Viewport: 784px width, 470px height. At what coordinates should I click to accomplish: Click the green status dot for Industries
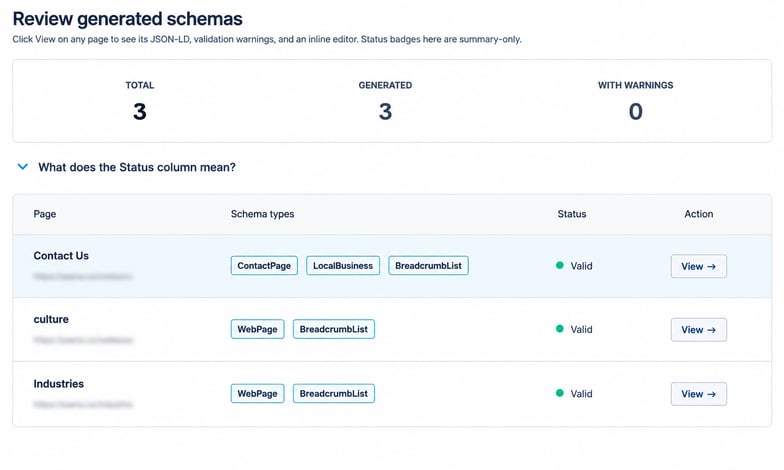coord(560,393)
